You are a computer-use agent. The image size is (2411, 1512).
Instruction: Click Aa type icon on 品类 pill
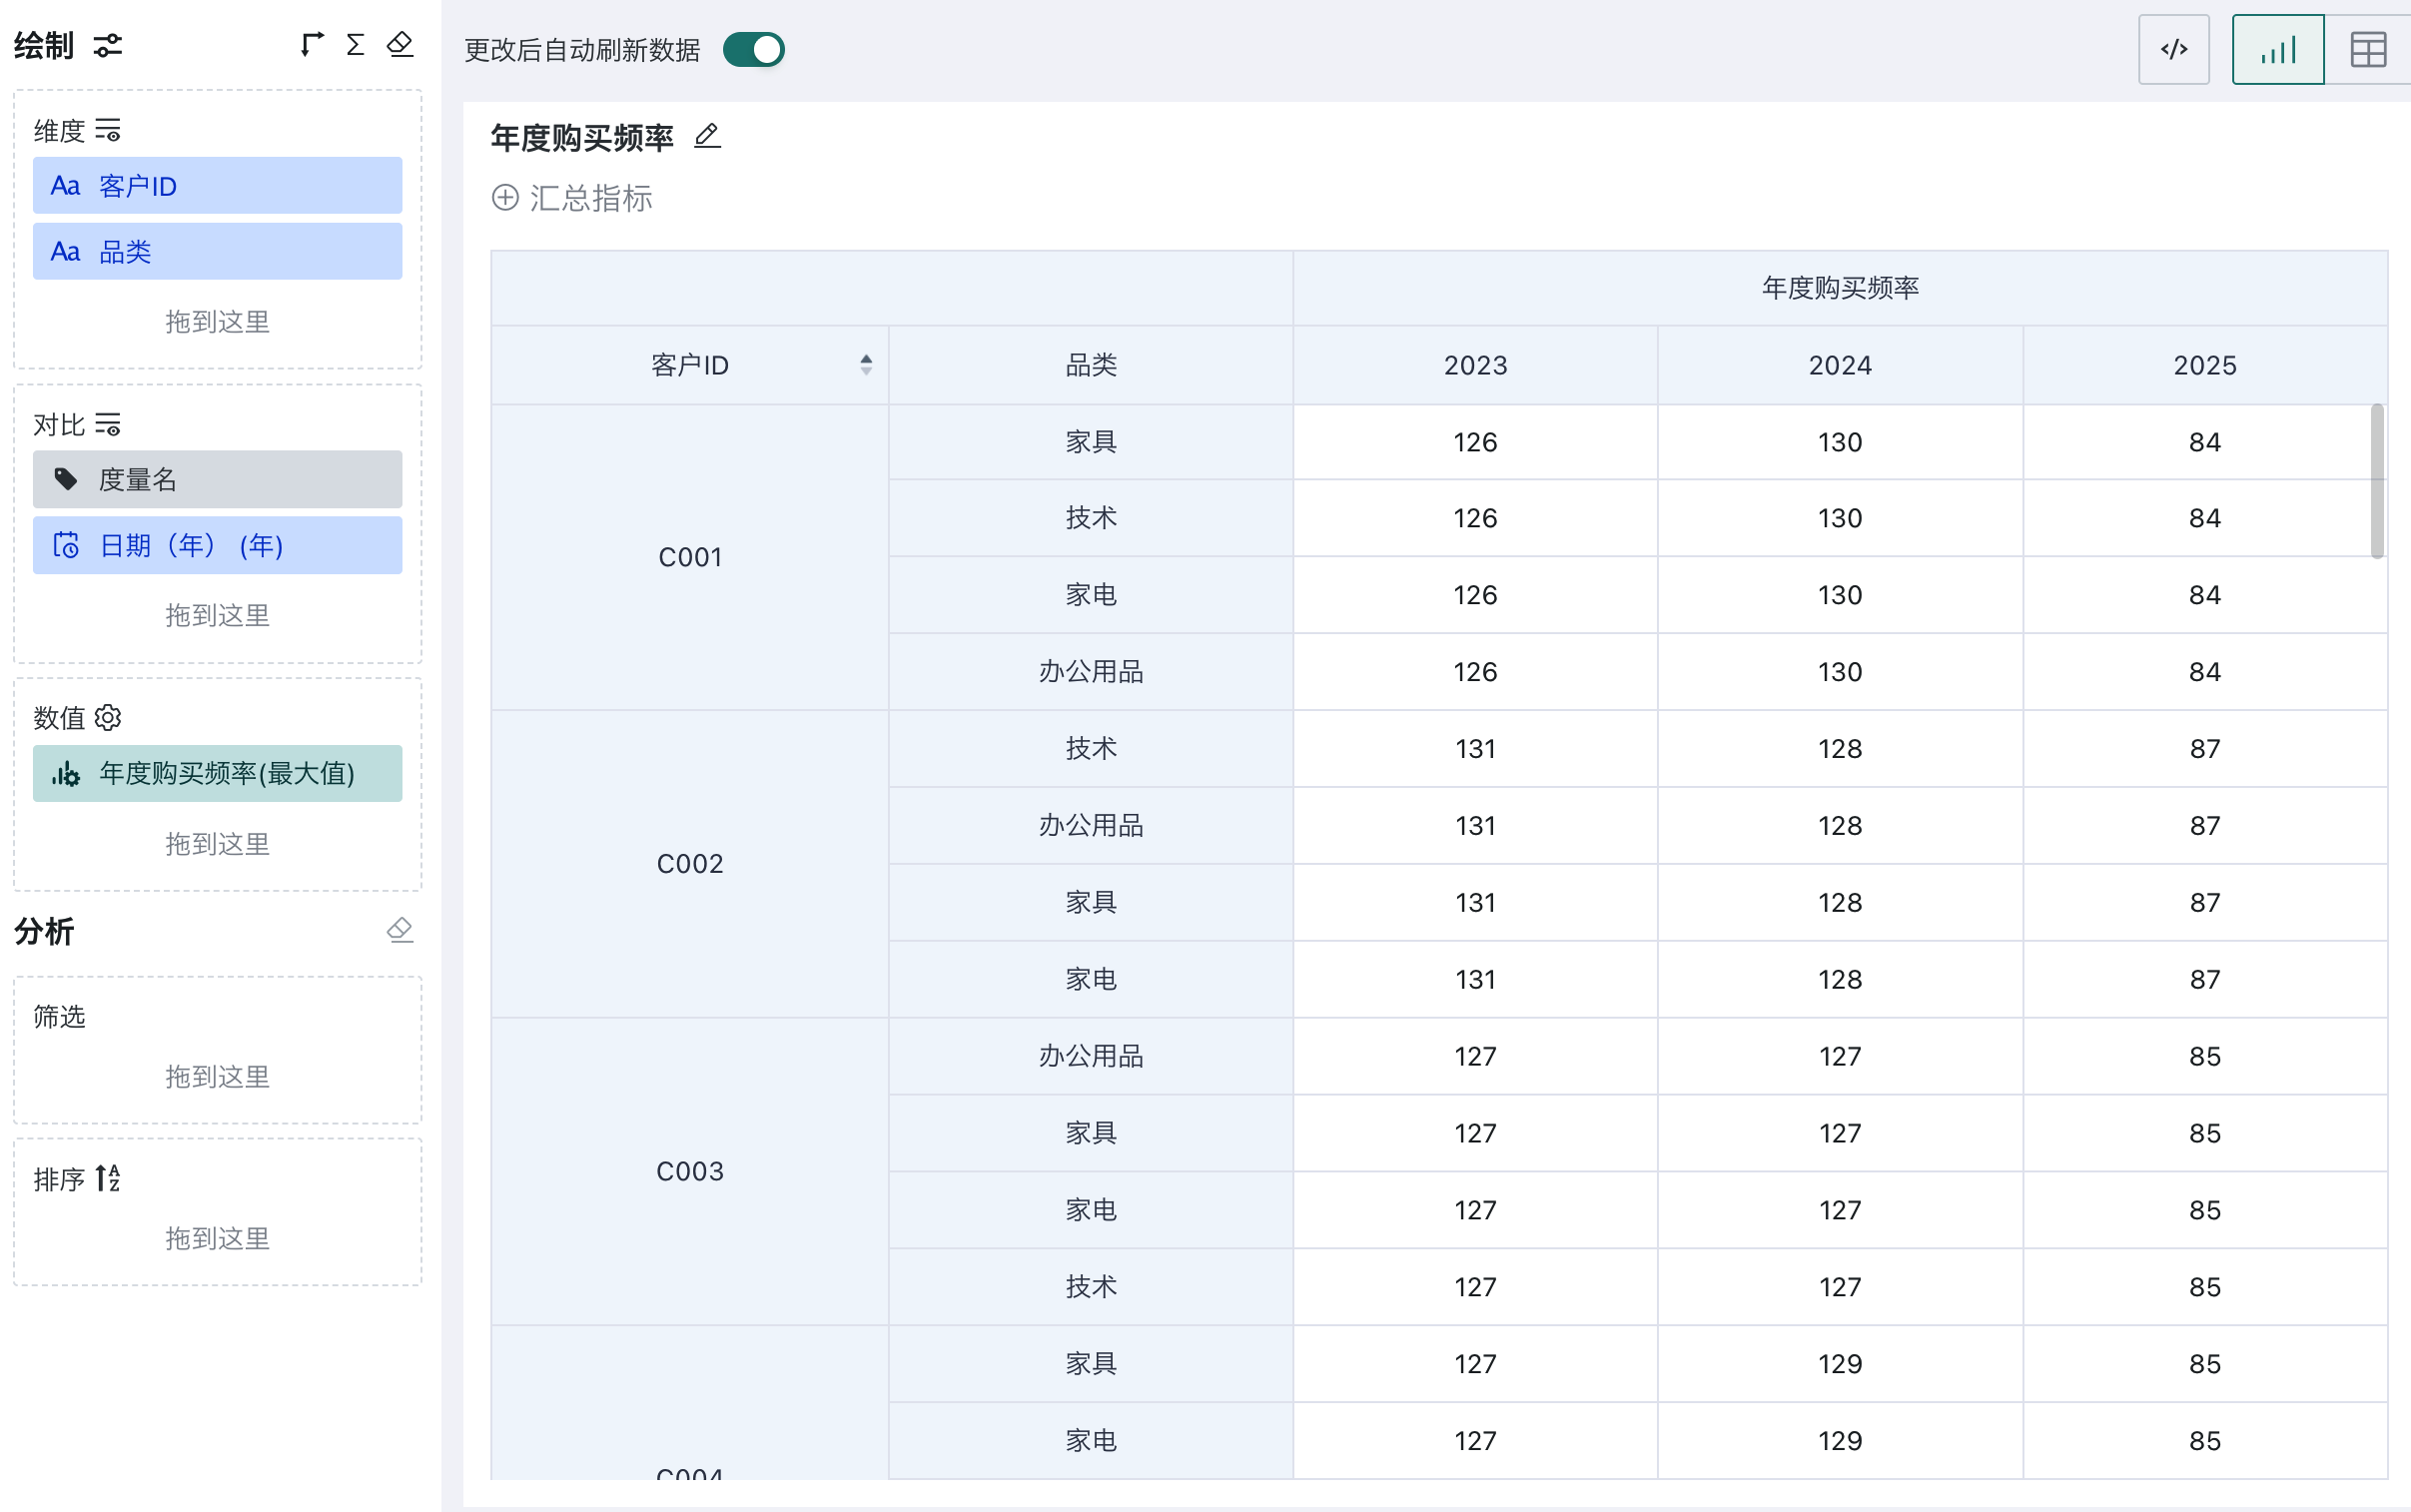[x=65, y=252]
